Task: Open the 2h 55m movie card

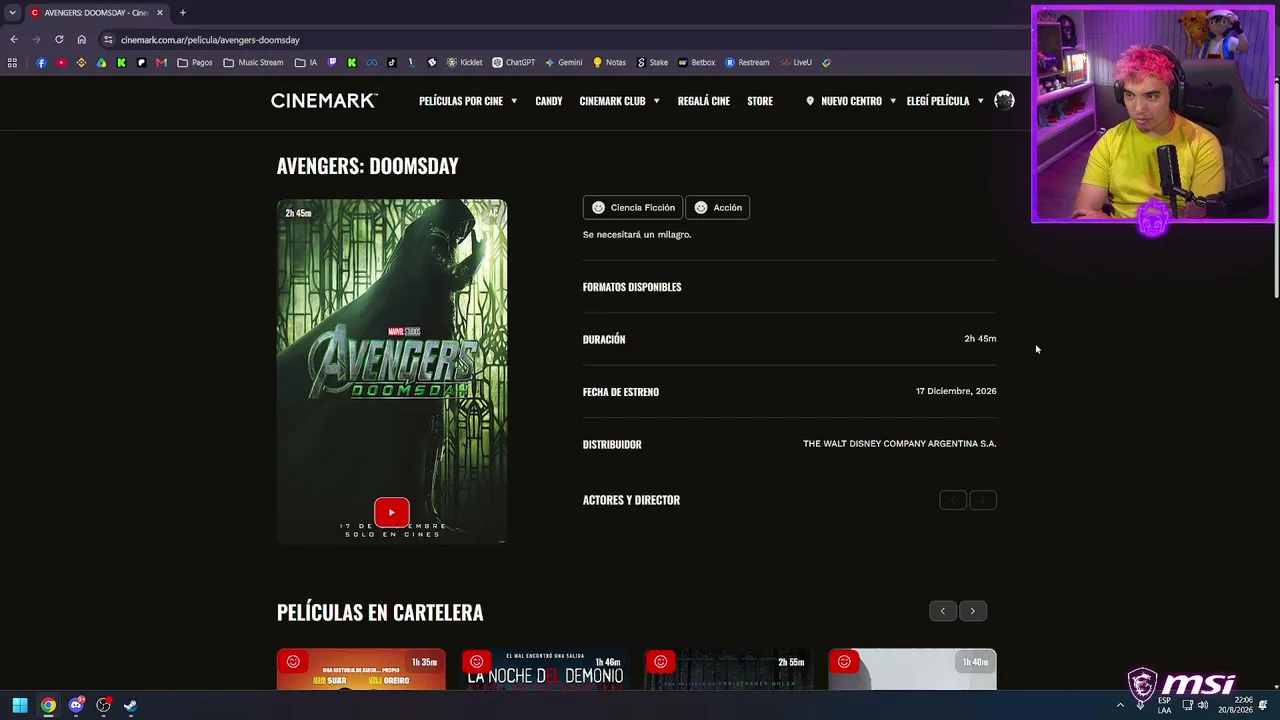Action: click(x=729, y=669)
